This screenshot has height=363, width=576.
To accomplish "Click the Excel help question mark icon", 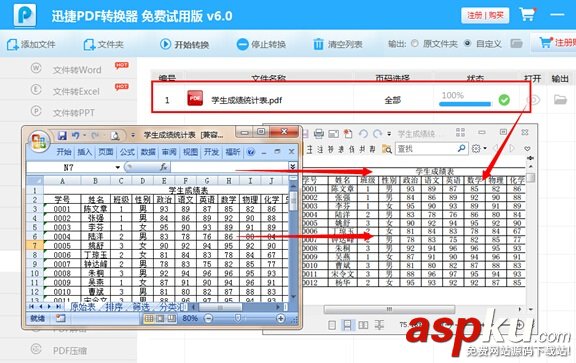I will 251,152.
